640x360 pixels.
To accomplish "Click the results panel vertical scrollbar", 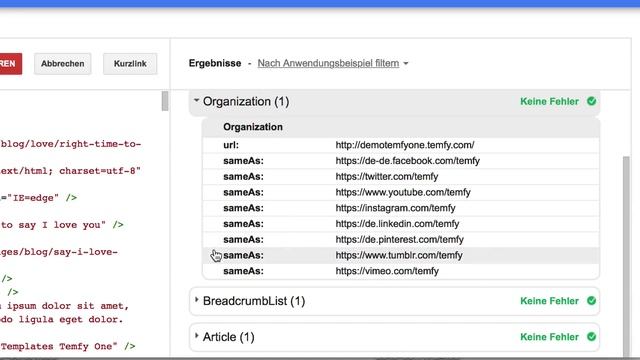I will 626,256.
